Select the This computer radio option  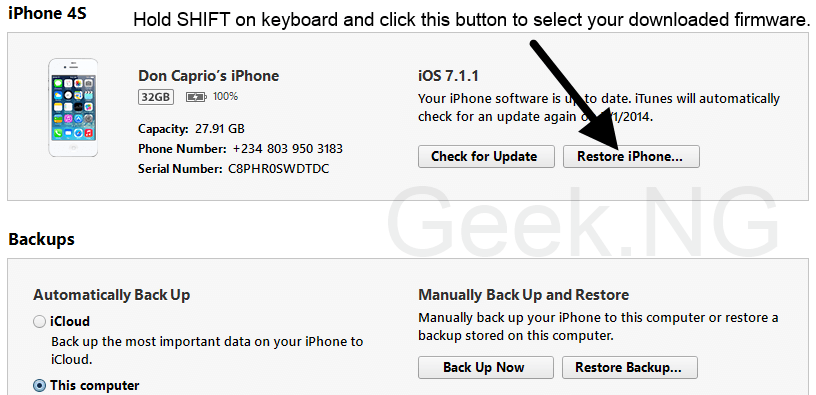click(40, 386)
